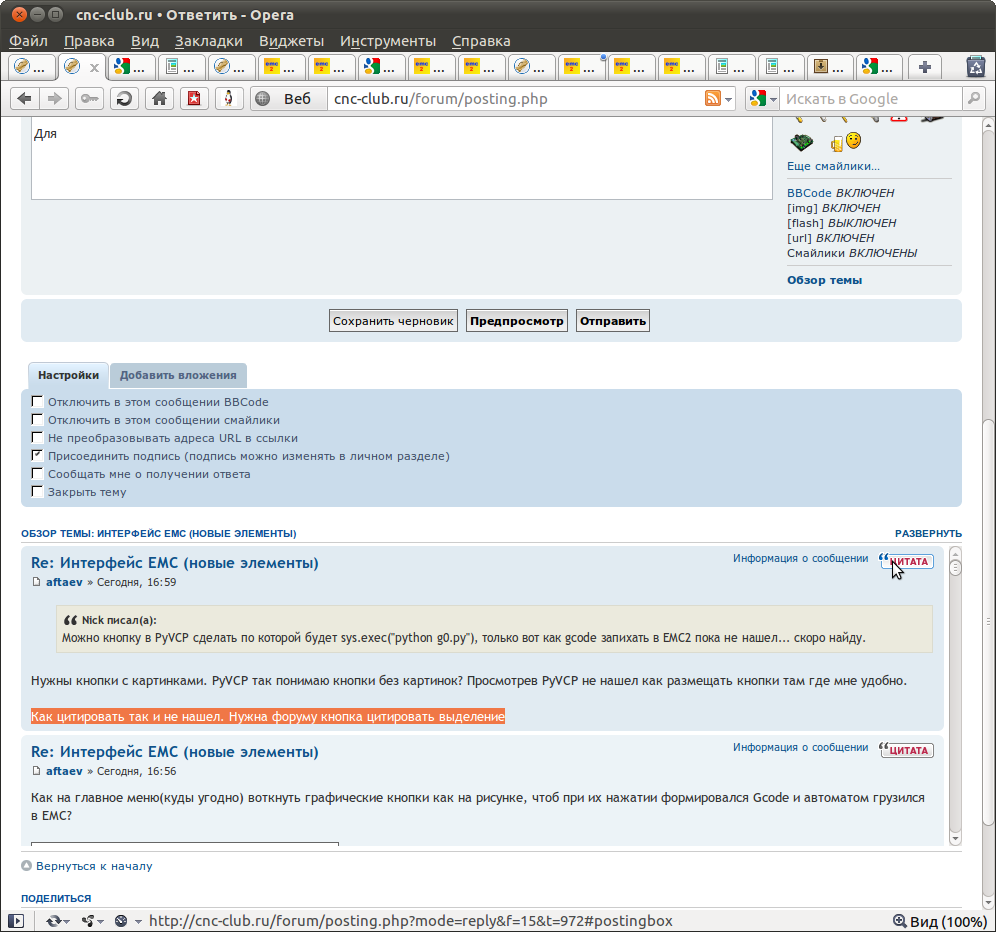Click the Вернуться к началу arrow icon

click(27, 865)
